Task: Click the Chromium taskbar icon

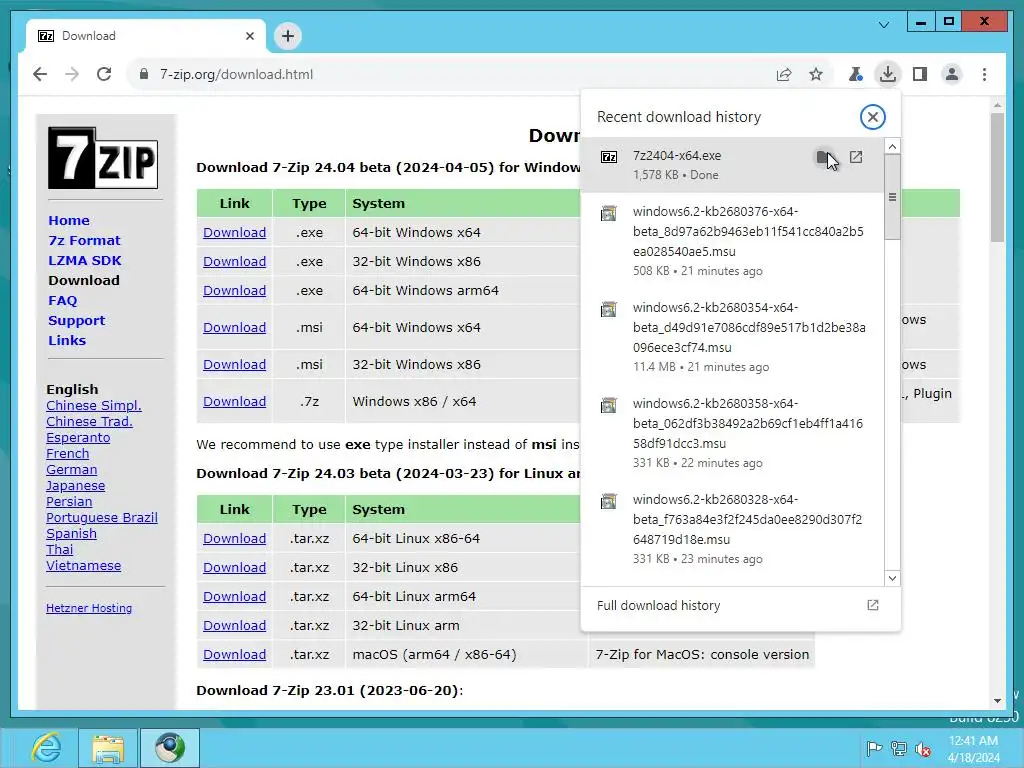Action: click(x=170, y=748)
